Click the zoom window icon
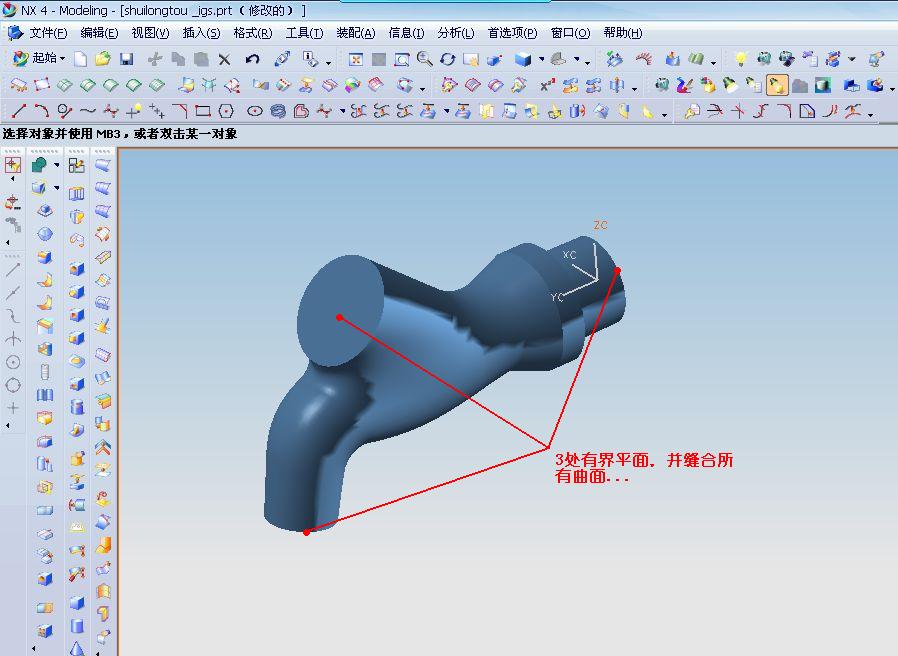Image resolution: width=898 pixels, height=656 pixels. click(401, 59)
